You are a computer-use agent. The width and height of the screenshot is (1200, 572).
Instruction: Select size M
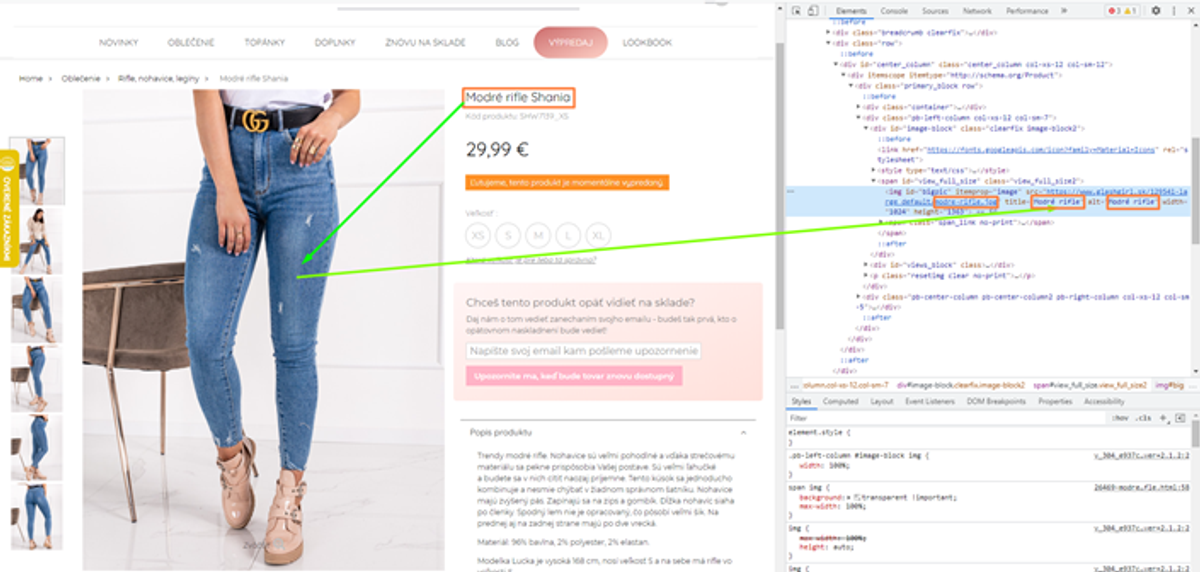pos(539,235)
